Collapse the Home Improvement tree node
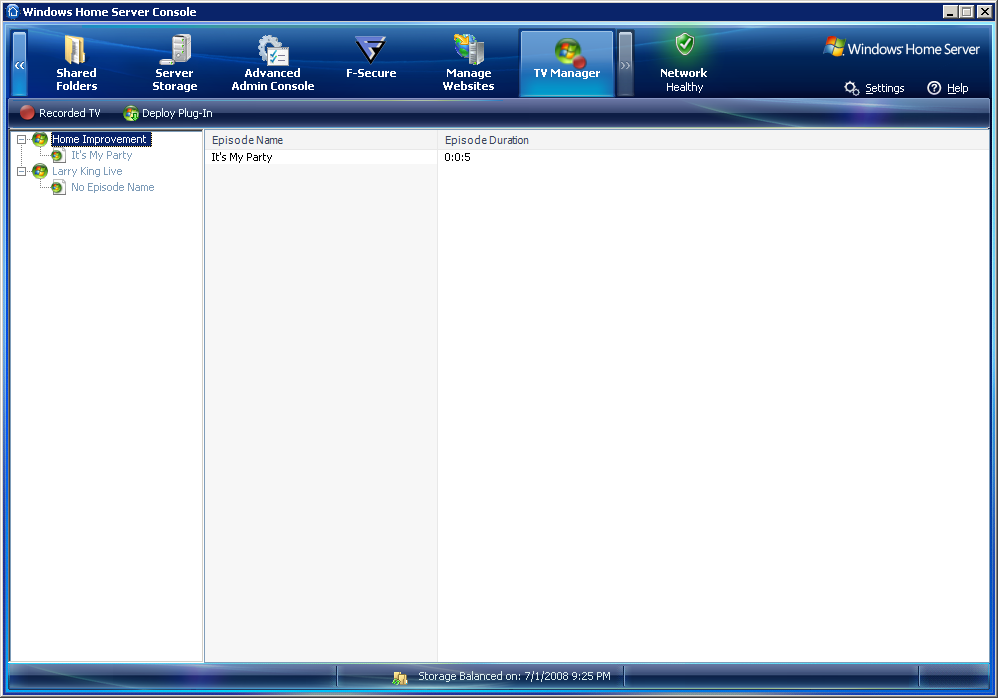This screenshot has height=698, width=998. 21,139
